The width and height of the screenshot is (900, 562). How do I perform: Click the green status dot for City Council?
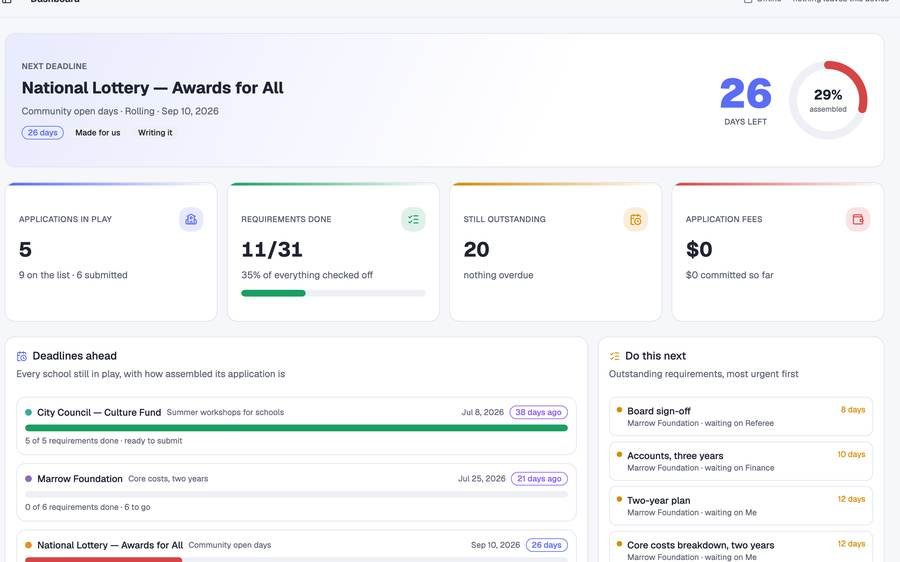tap(29, 412)
